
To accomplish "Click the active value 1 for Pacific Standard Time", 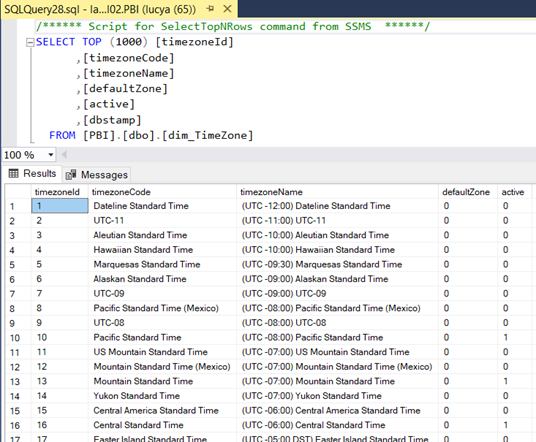I will tap(514, 338).
